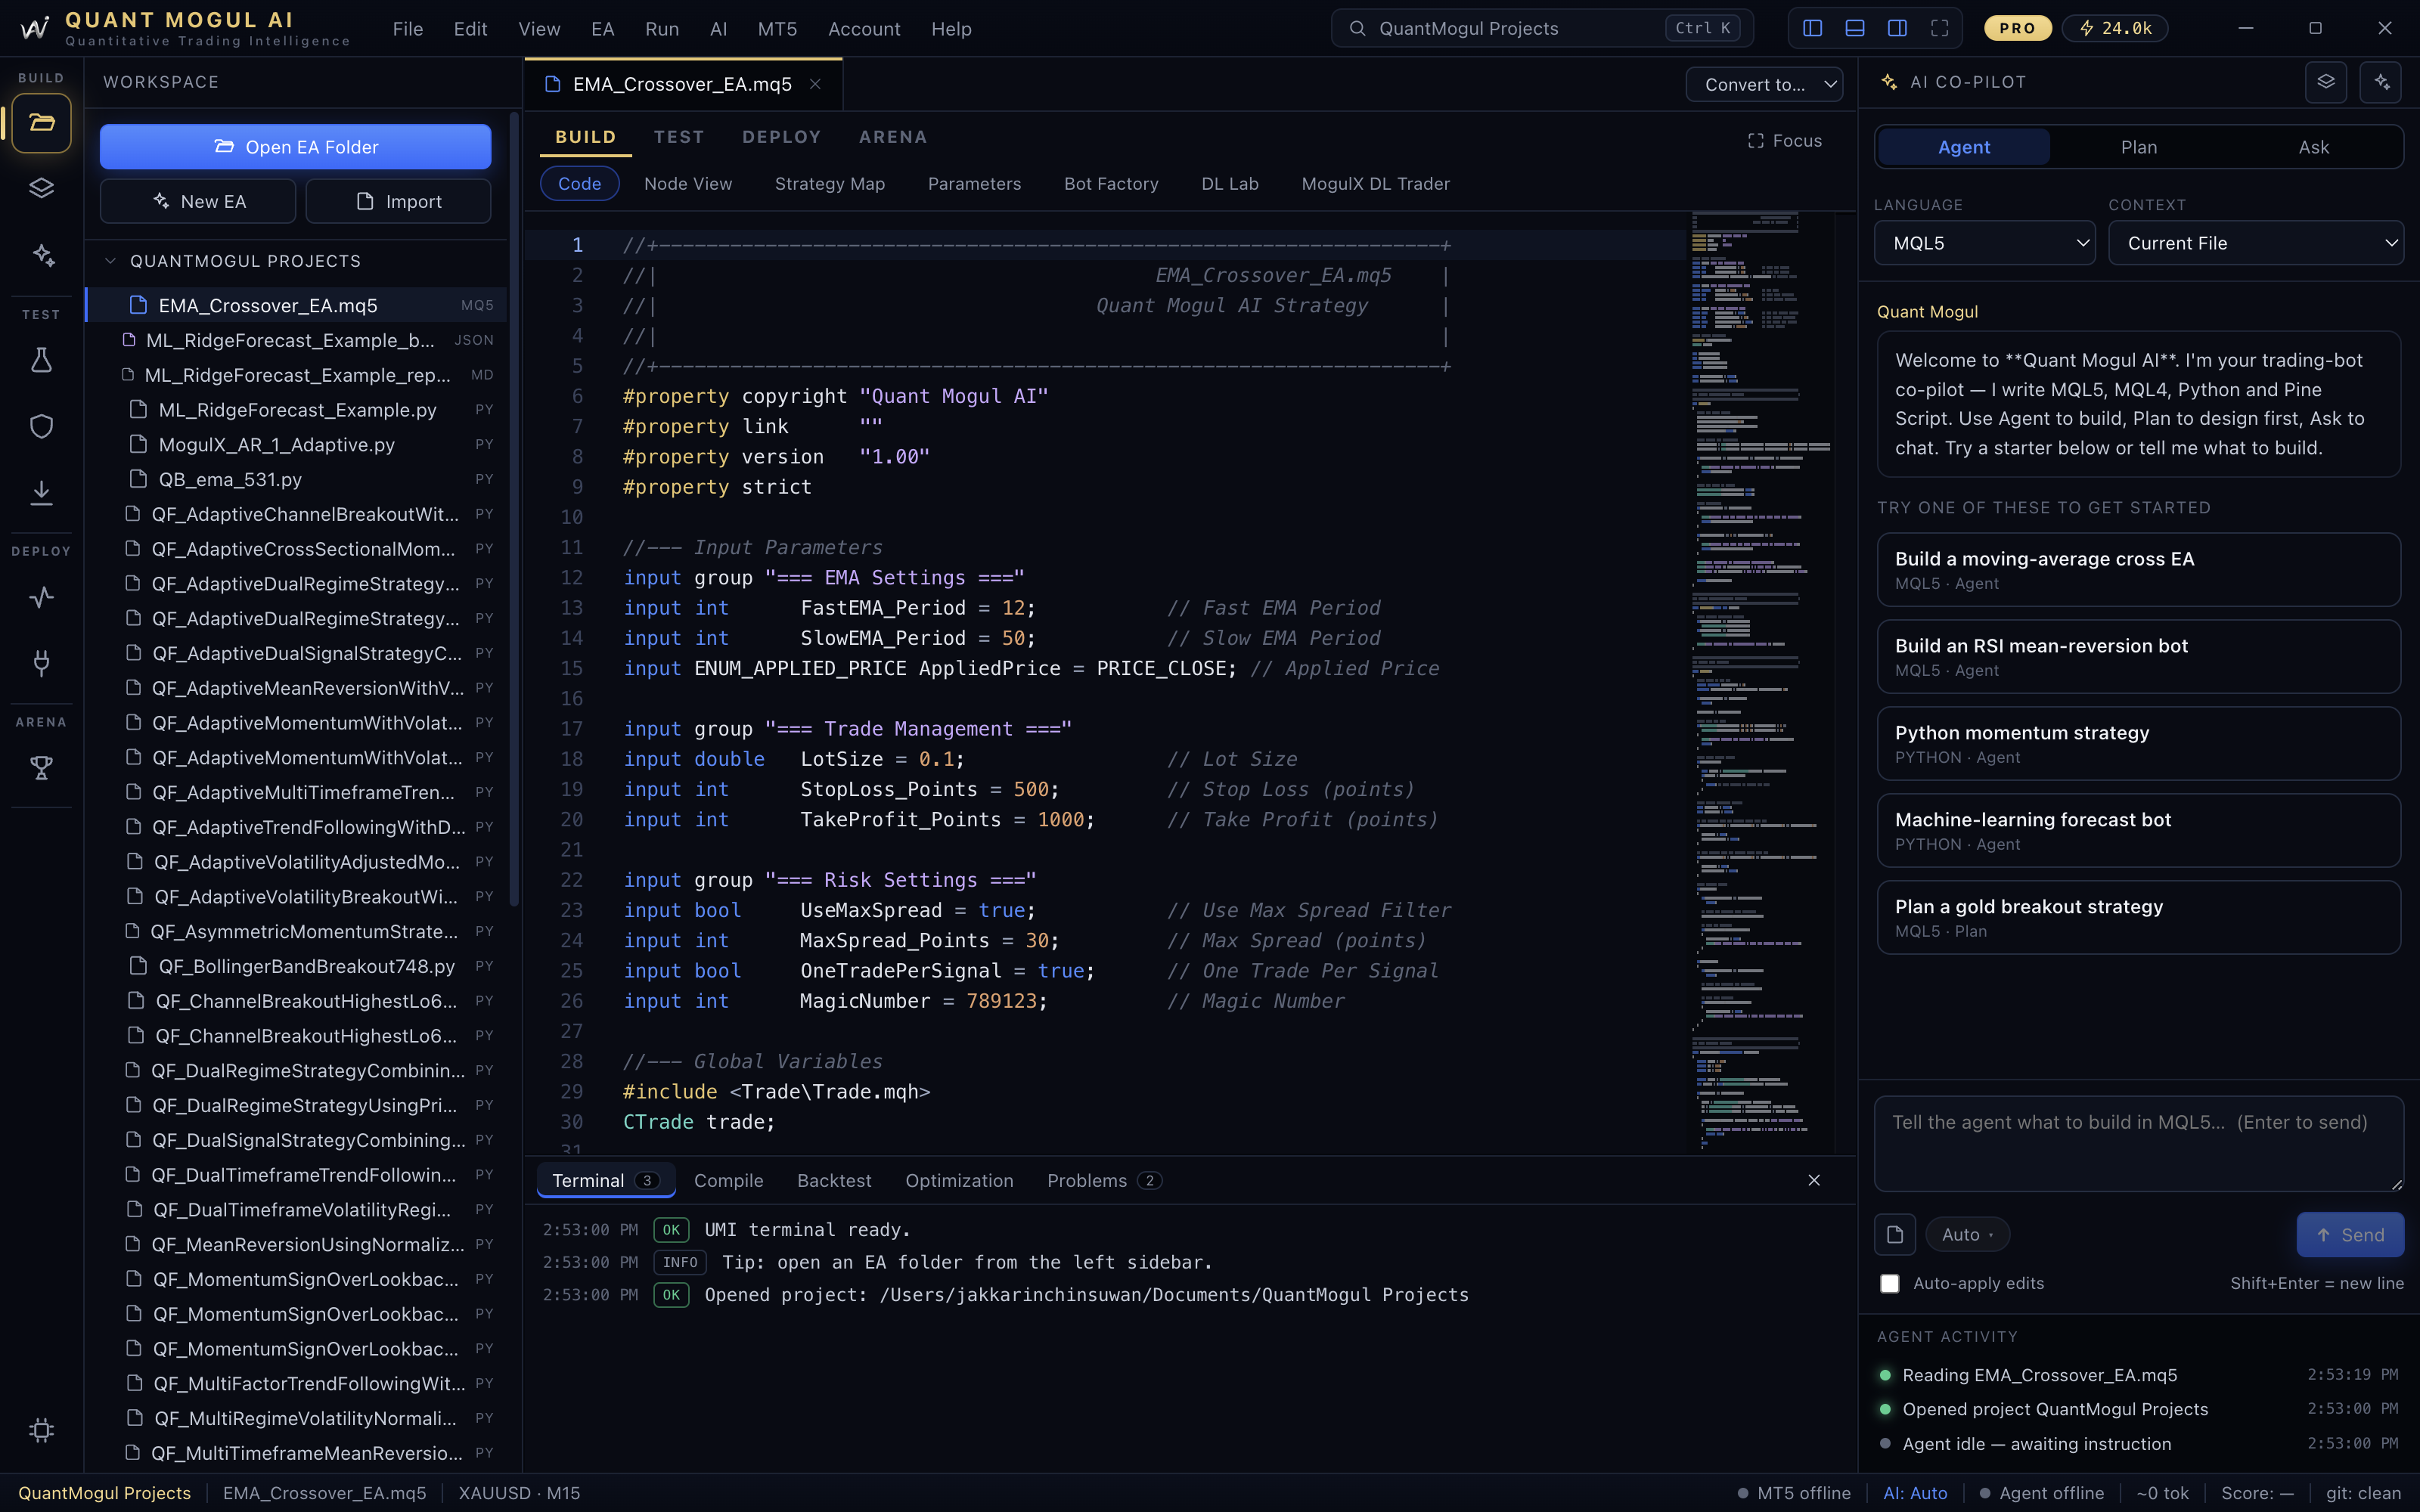Click git: clean in the status bar
This screenshot has width=2420, height=1512.
(x=2363, y=1493)
